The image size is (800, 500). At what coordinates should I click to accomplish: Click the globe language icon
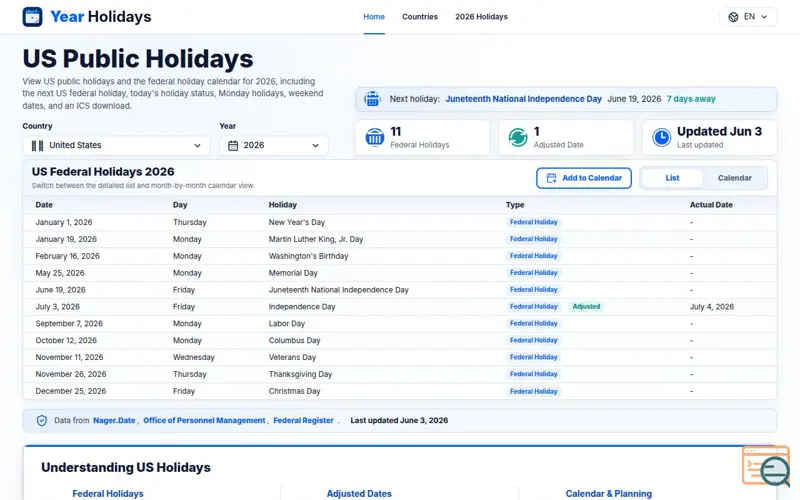coord(733,17)
